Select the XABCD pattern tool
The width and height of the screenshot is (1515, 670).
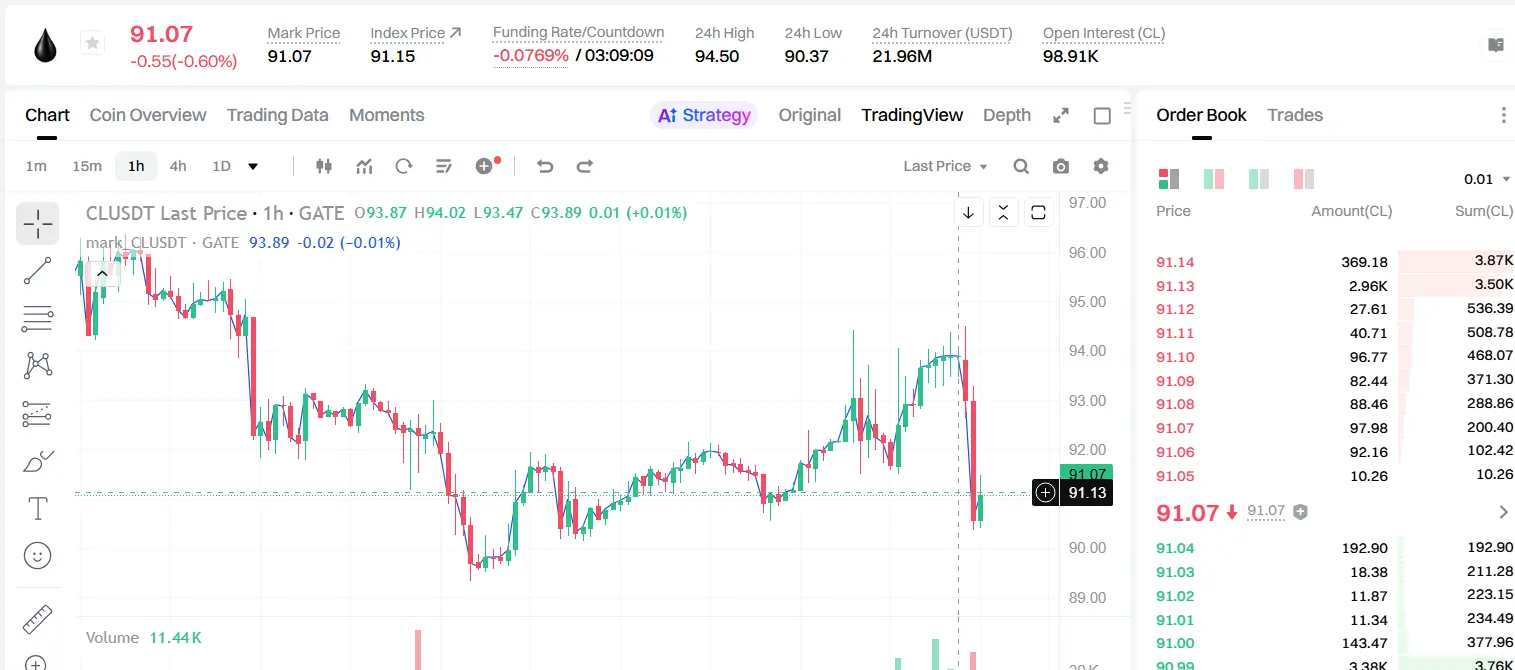point(38,365)
